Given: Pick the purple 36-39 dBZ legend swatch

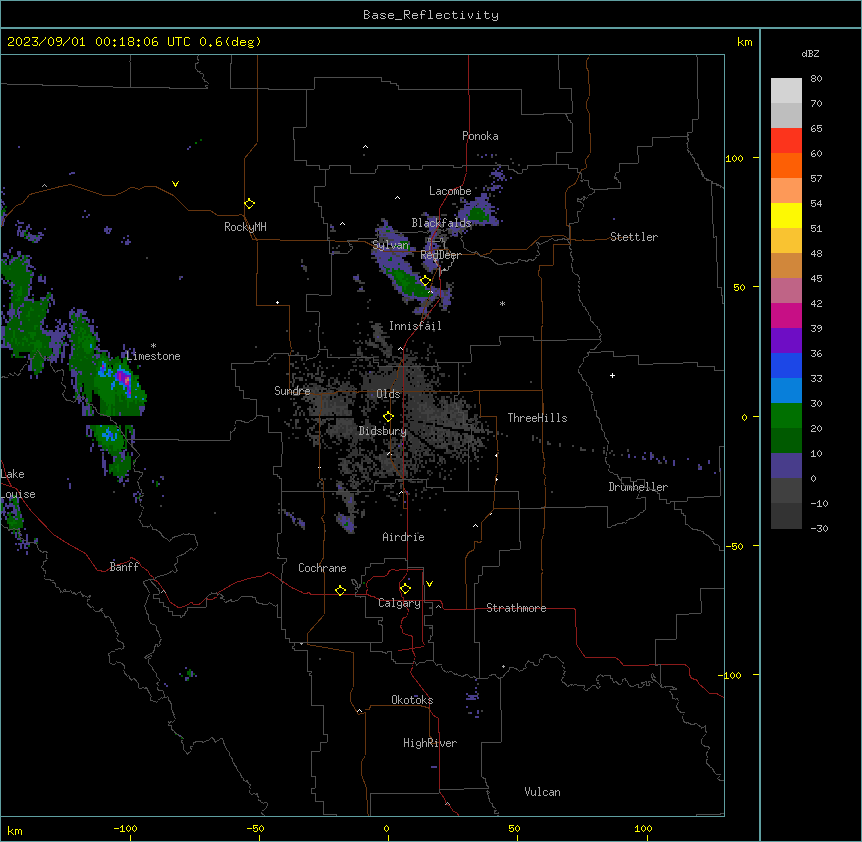Looking at the screenshot, I should (786, 341).
